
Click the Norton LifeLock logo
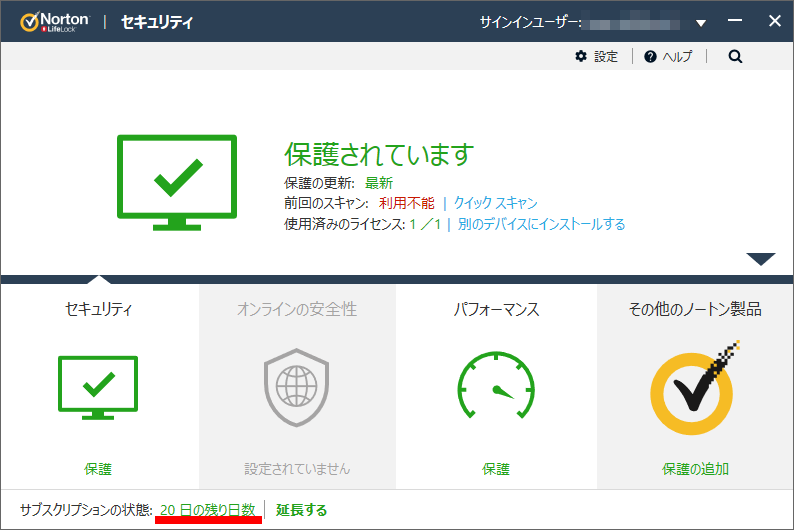(55, 22)
